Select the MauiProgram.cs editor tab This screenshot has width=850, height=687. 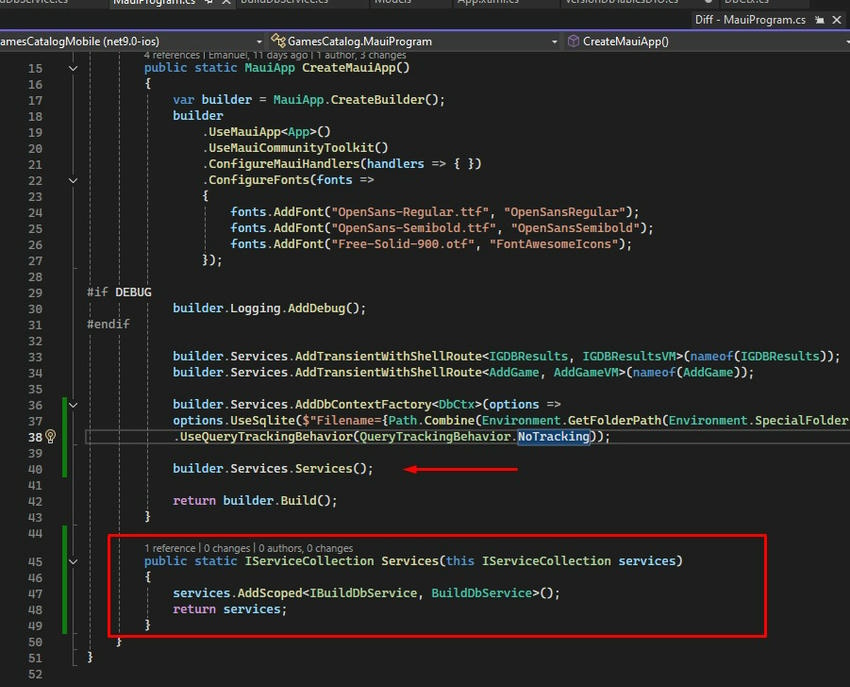pyautogui.click(x=153, y=3)
